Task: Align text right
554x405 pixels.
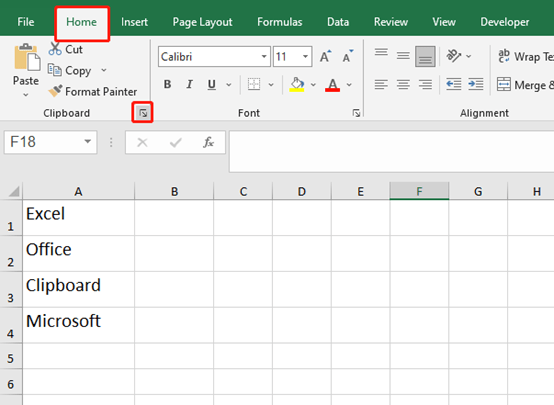Action: (x=425, y=84)
